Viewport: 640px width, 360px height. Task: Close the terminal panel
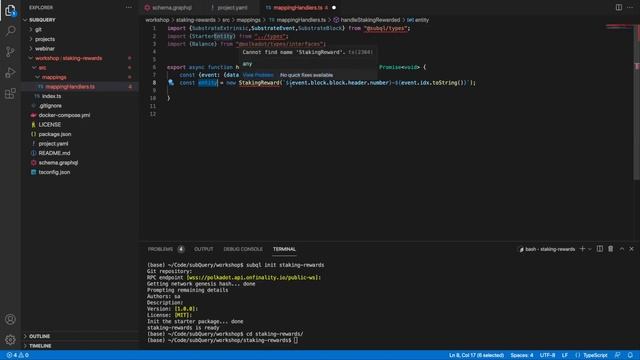point(631,249)
